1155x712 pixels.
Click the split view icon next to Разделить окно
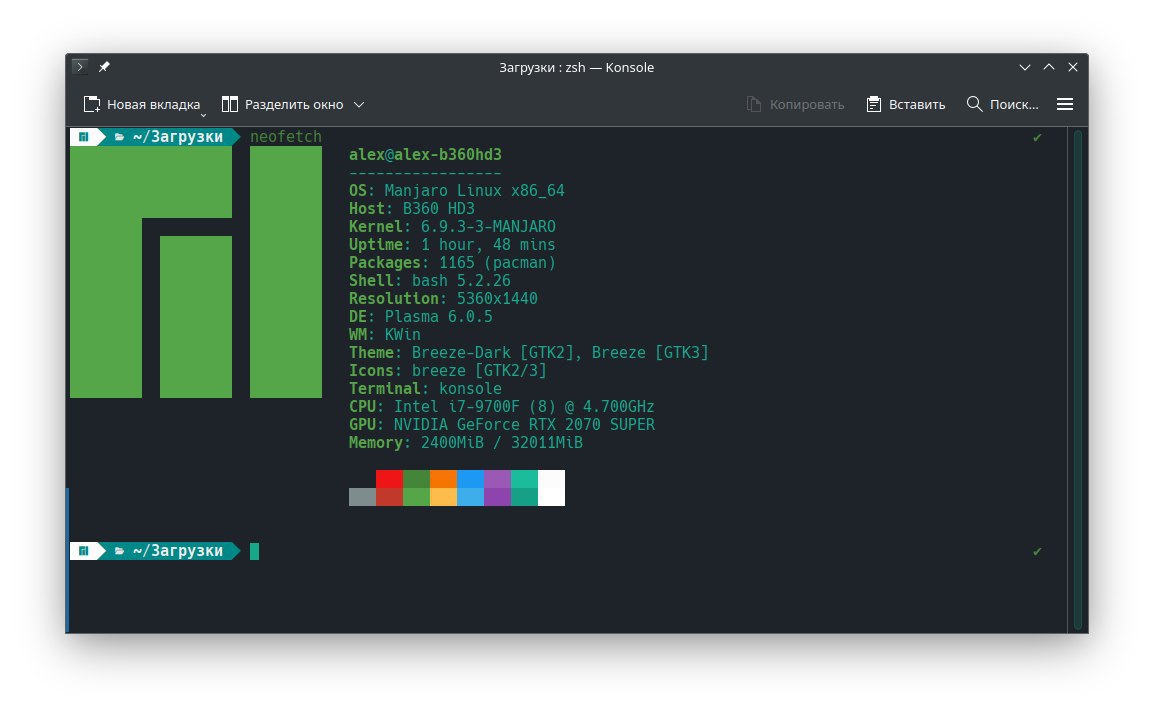coord(230,105)
